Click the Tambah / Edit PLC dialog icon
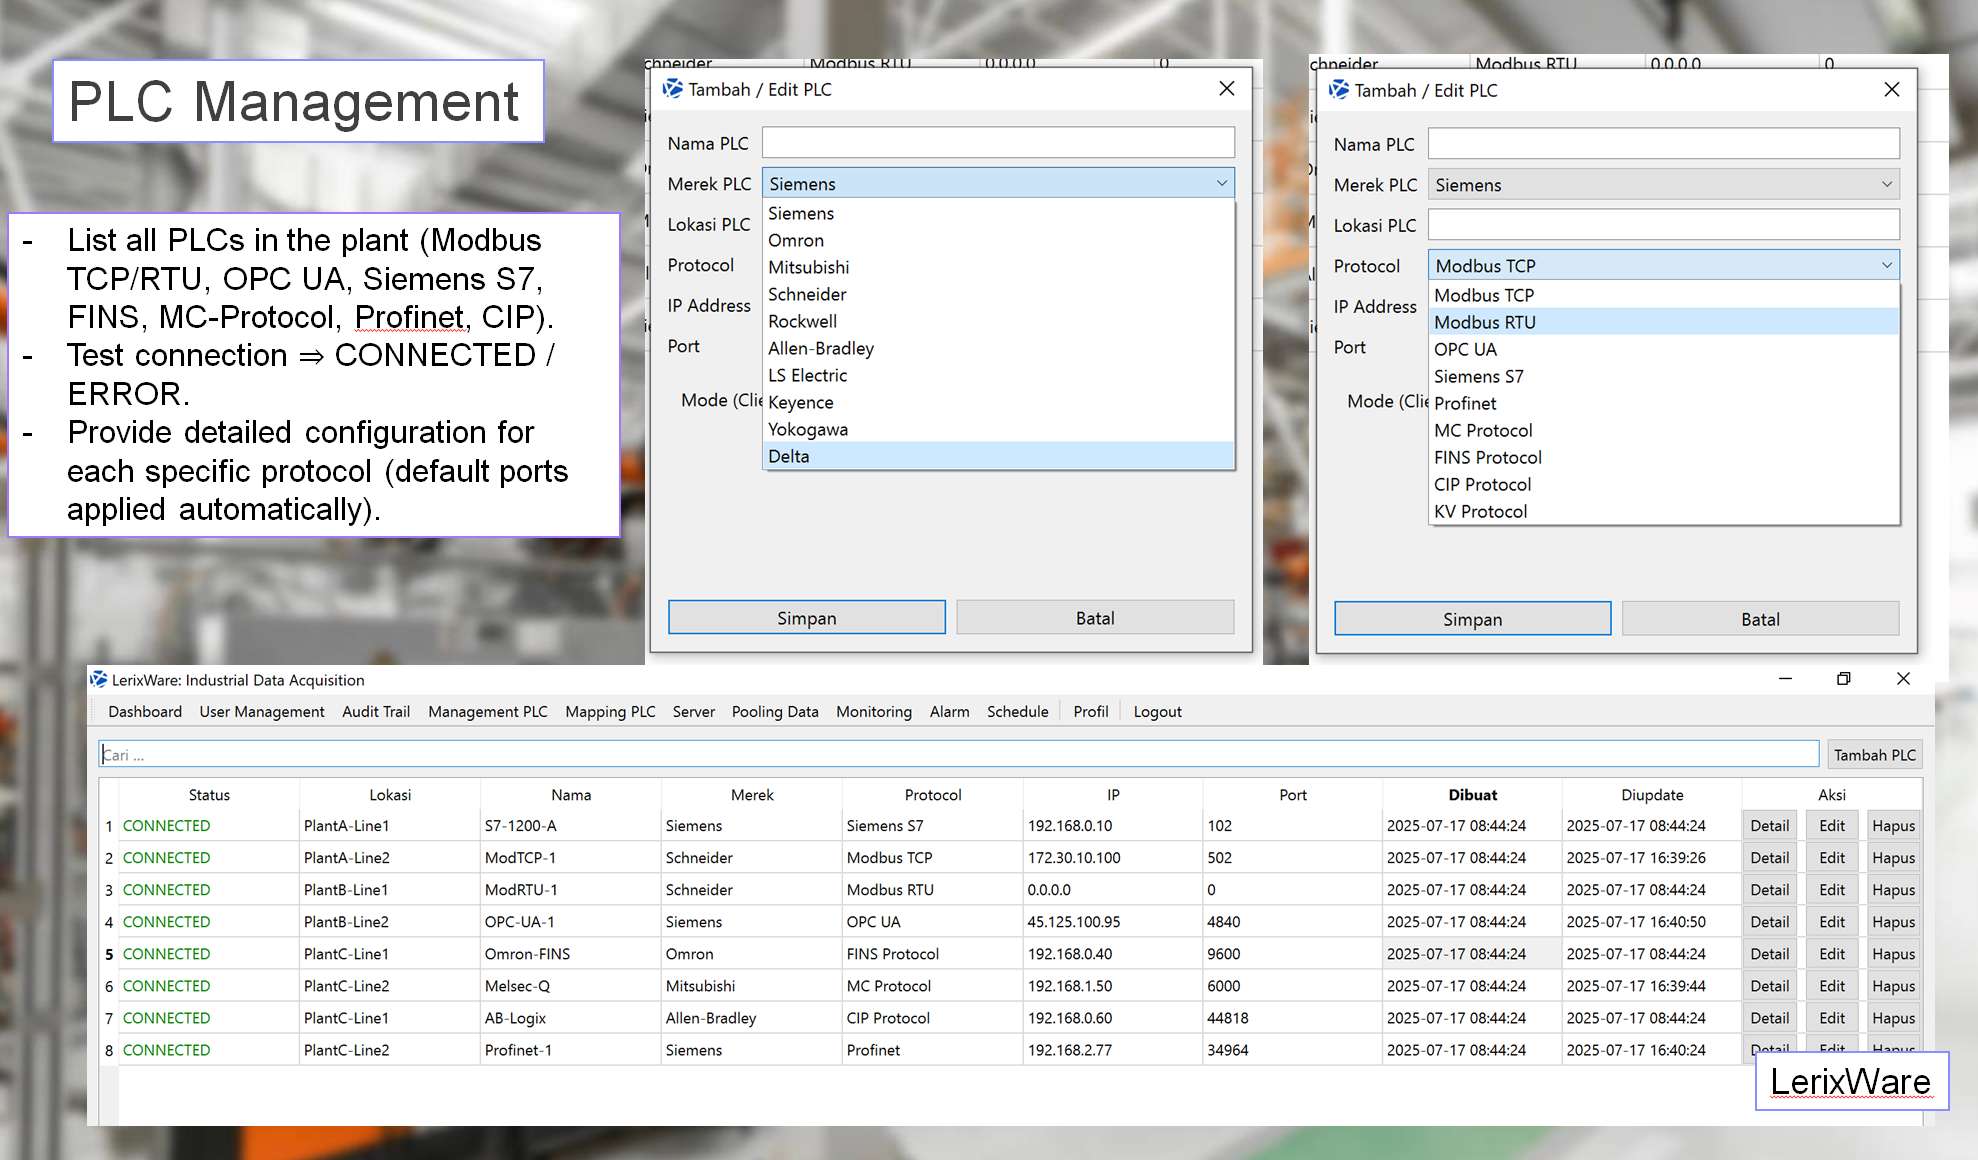This screenshot has width=1978, height=1160. 672,88
